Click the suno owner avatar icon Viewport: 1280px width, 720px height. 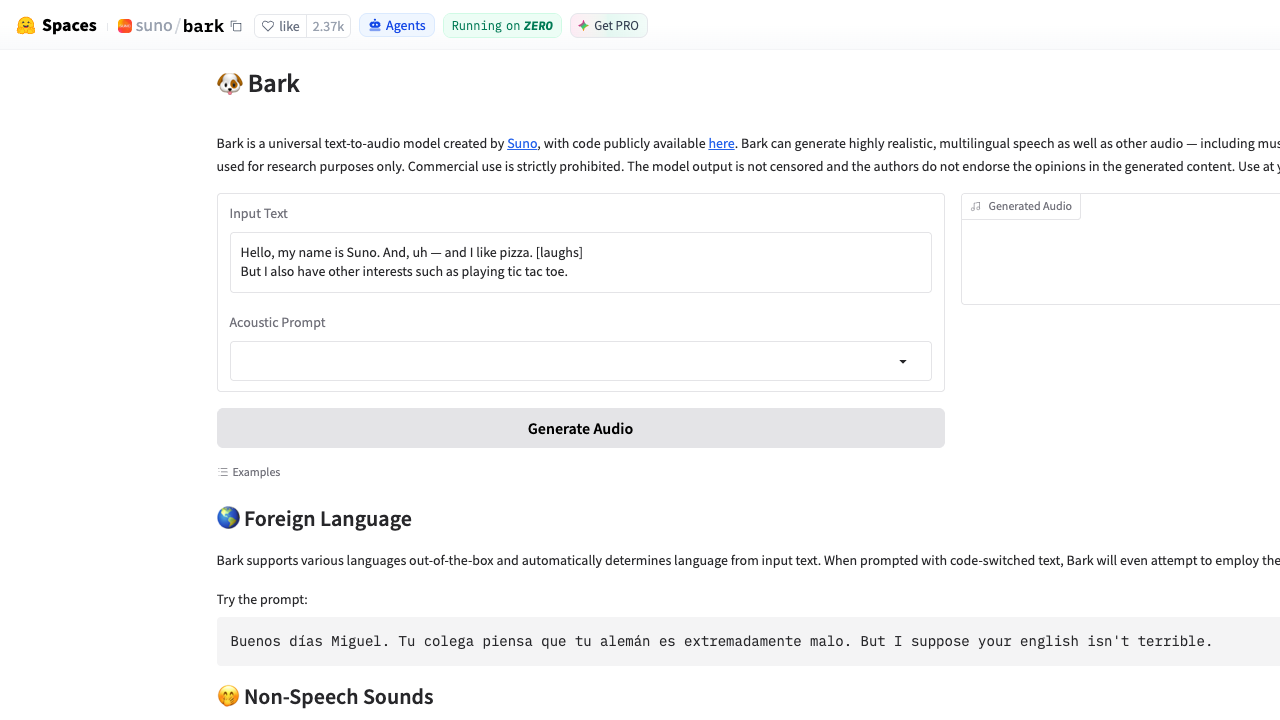pos(125,26)
